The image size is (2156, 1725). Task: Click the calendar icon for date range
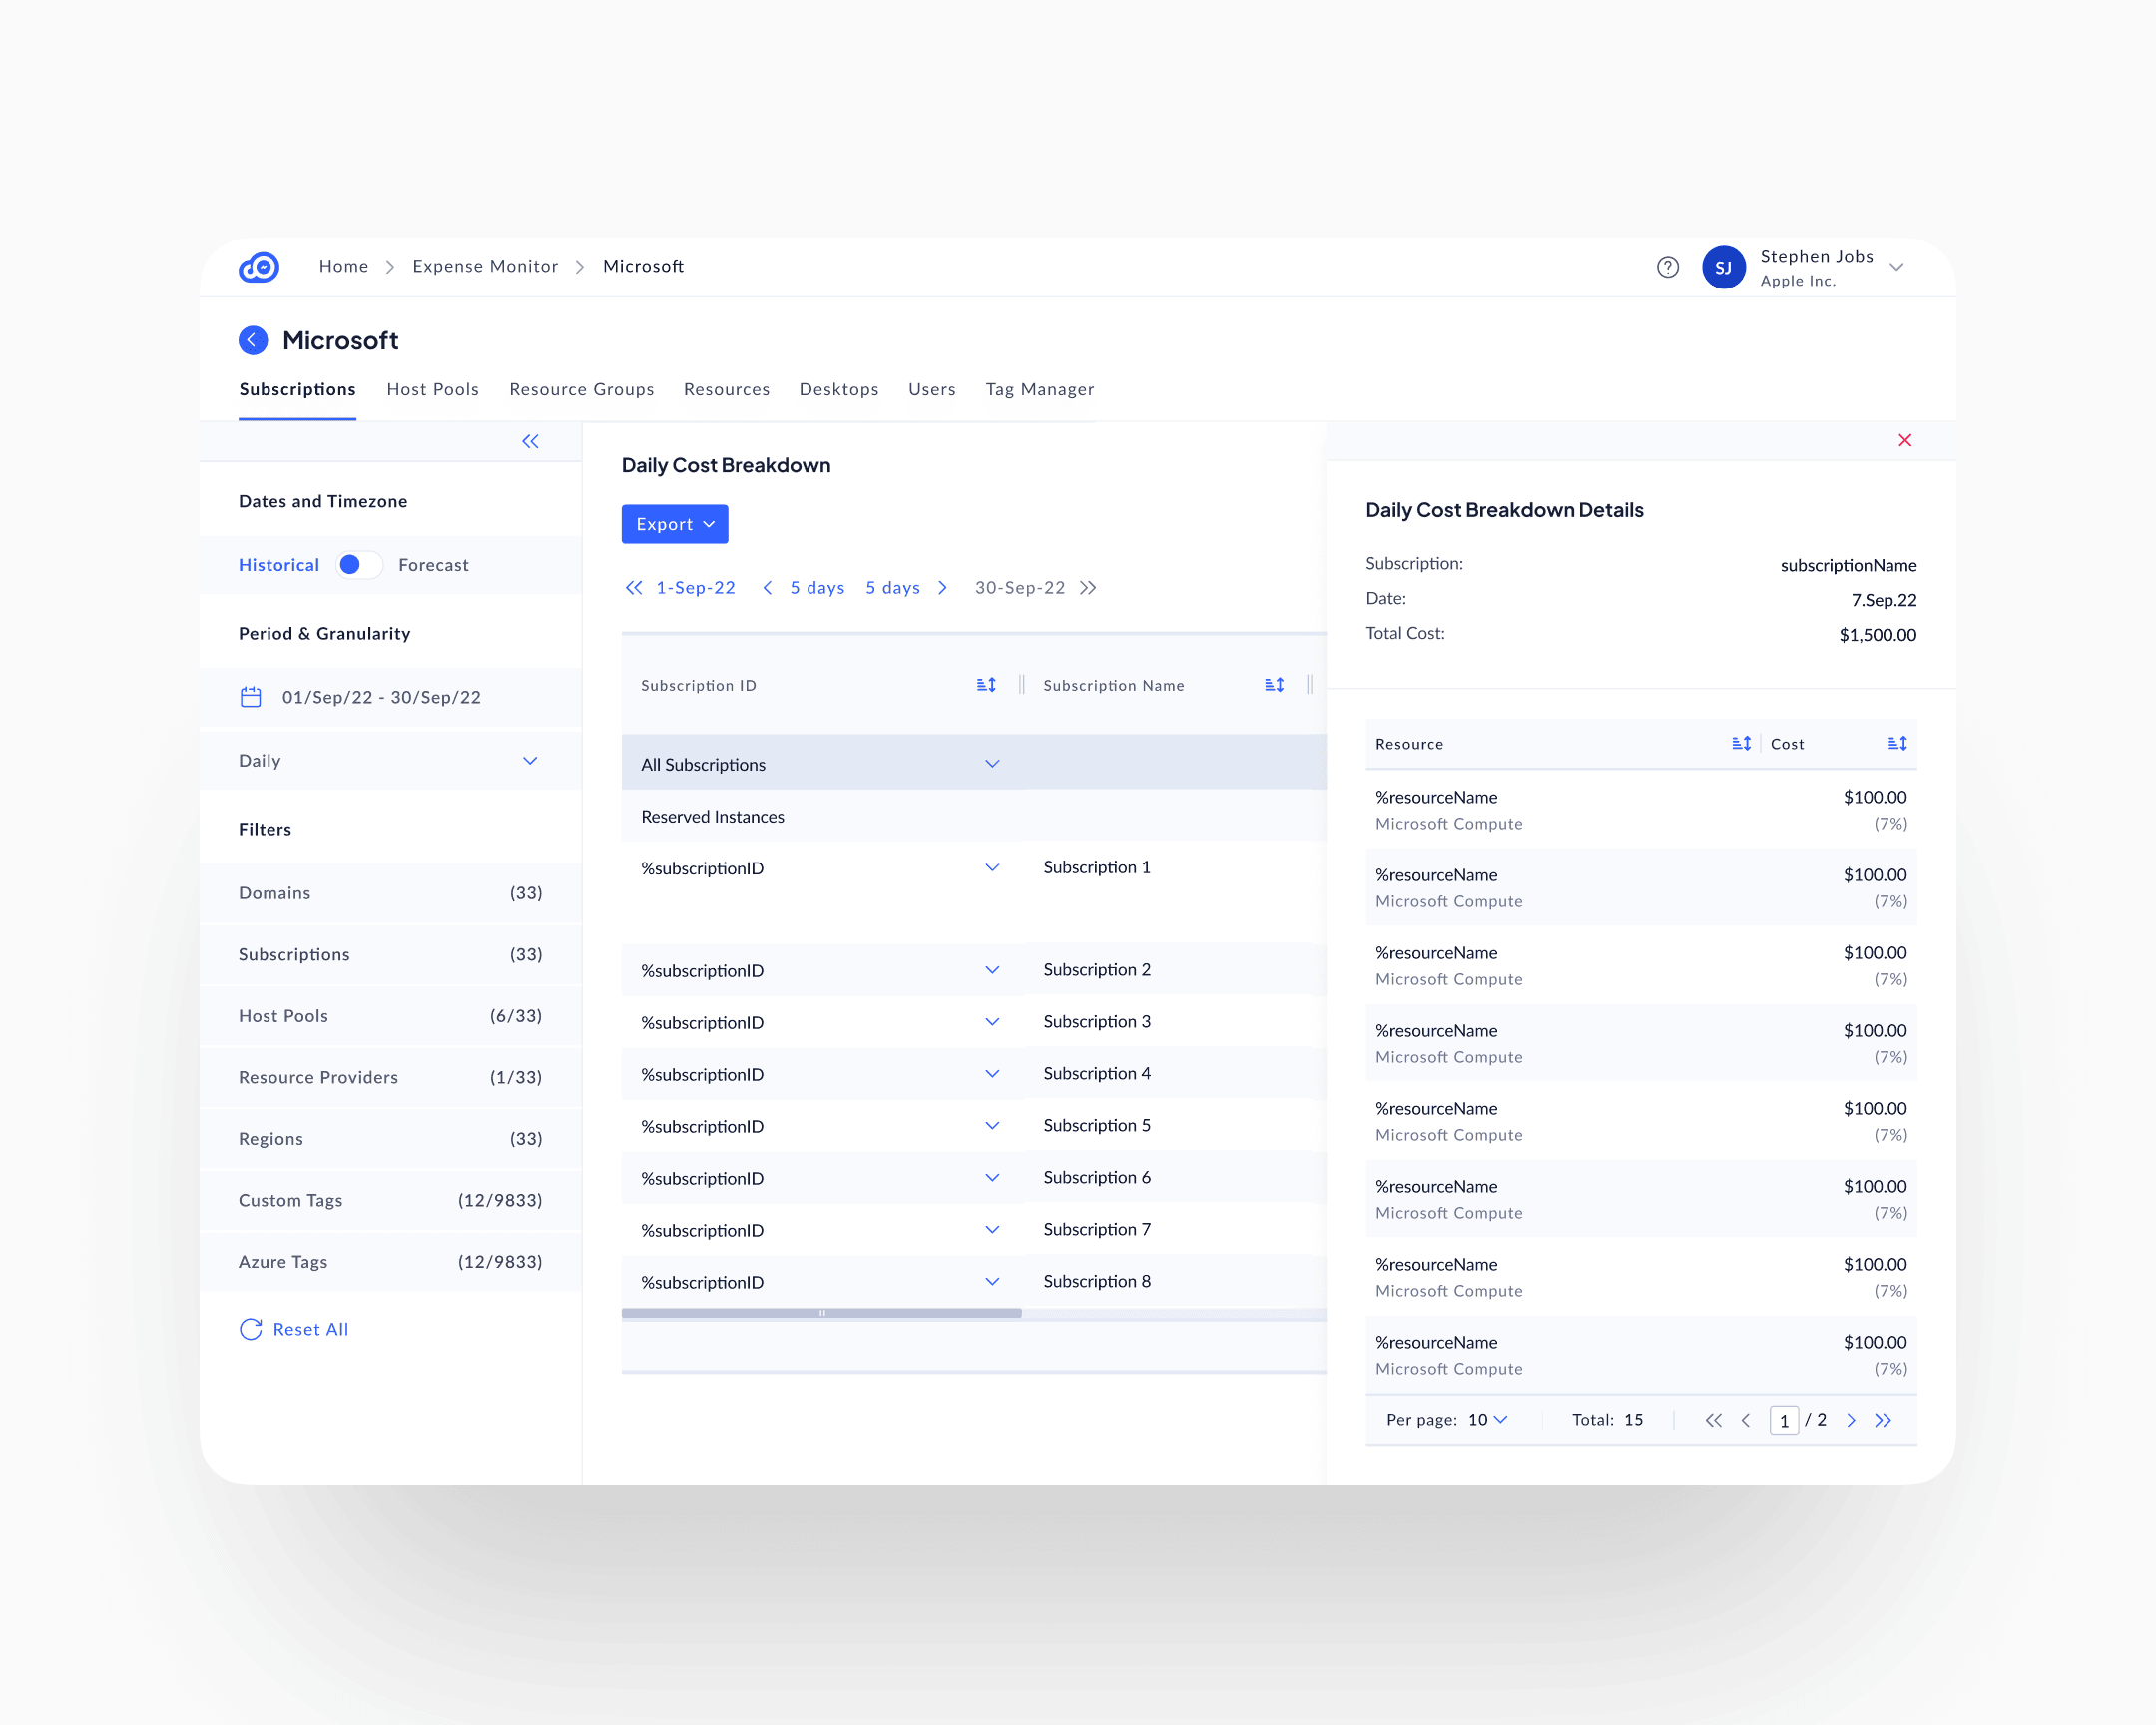(x=251, y=697)
